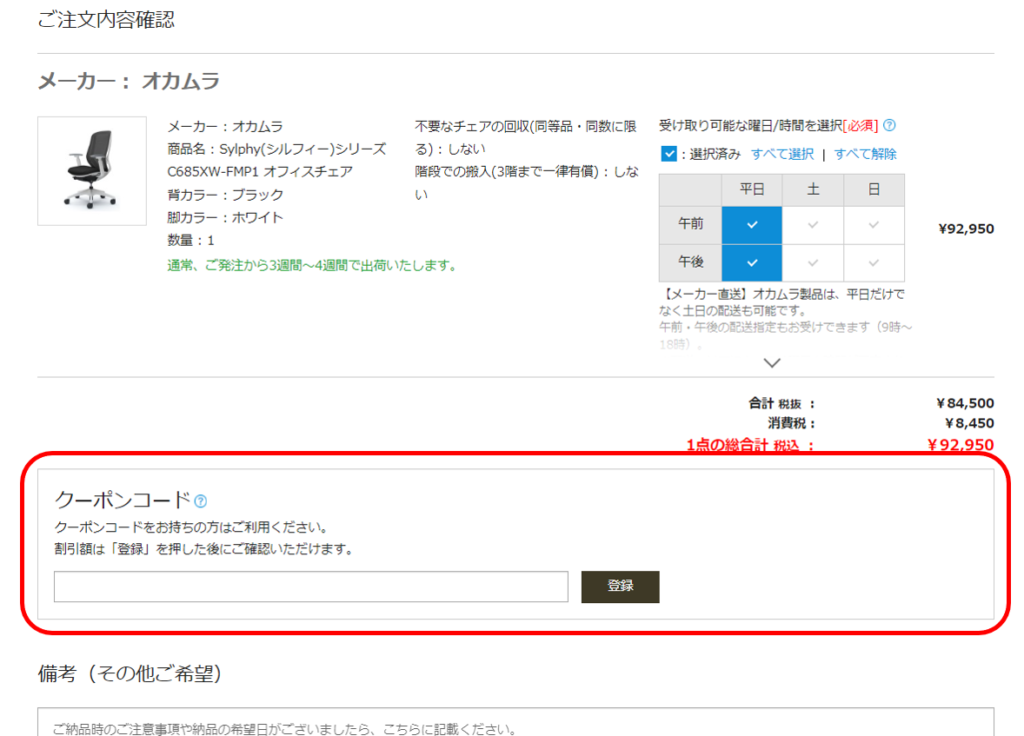Click the subtotal value ¥84,500

coord(965,404)
